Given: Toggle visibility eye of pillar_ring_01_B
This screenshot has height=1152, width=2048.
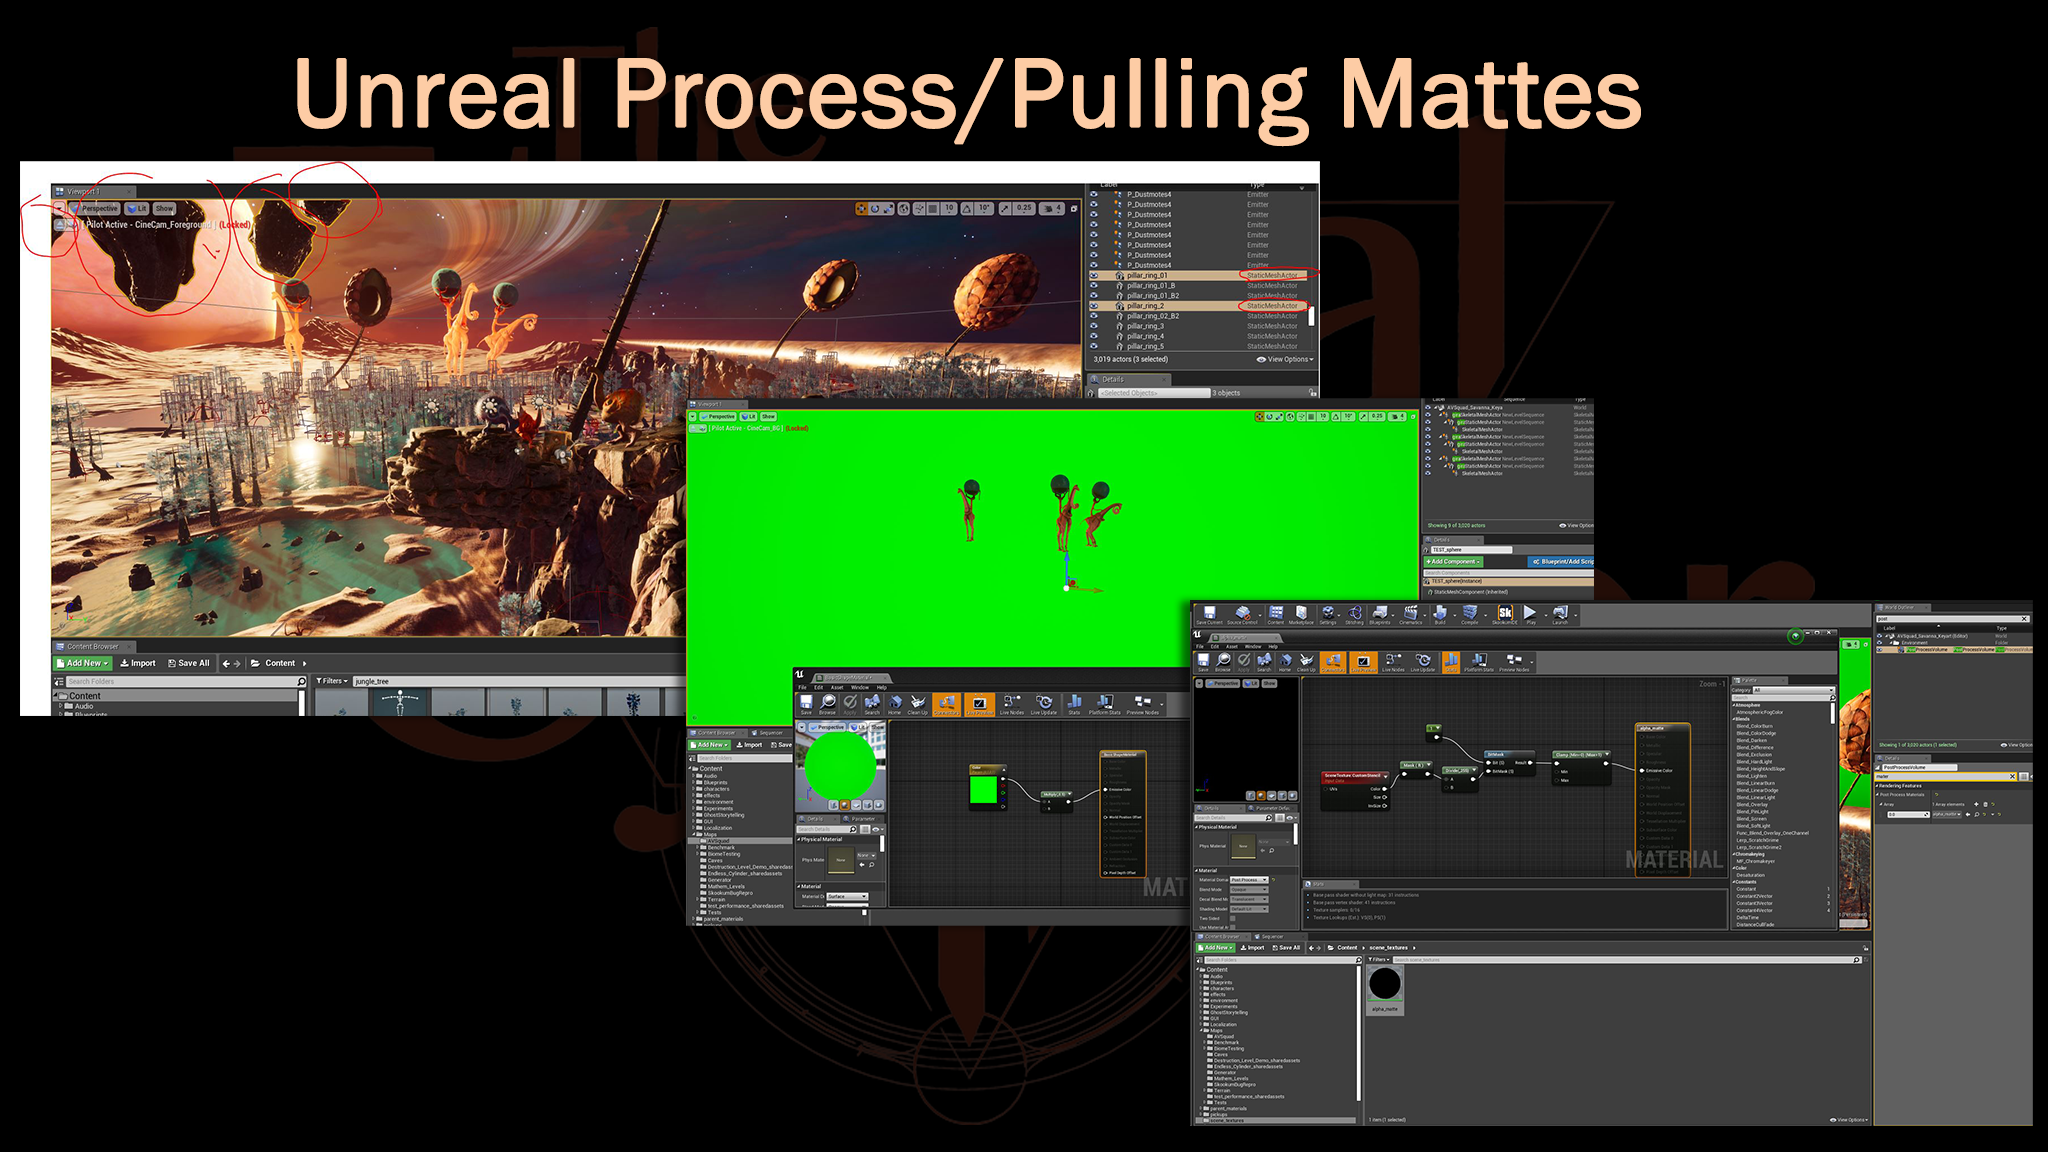Looking at the screenshot, I should [1094, 285].
